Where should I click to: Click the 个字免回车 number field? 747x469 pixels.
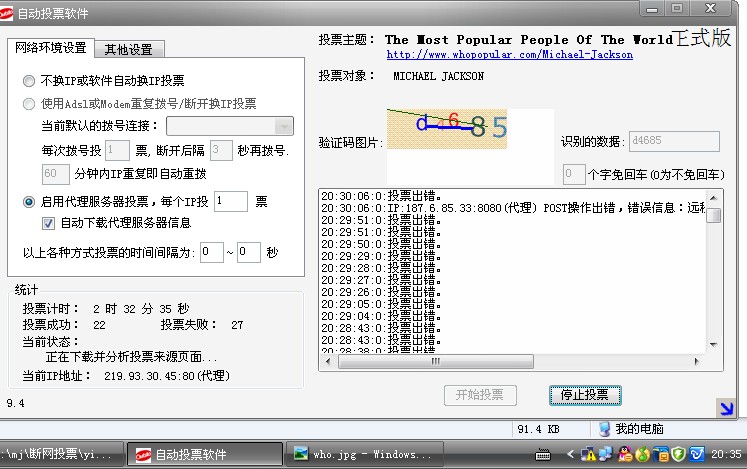tap(574, 174)
